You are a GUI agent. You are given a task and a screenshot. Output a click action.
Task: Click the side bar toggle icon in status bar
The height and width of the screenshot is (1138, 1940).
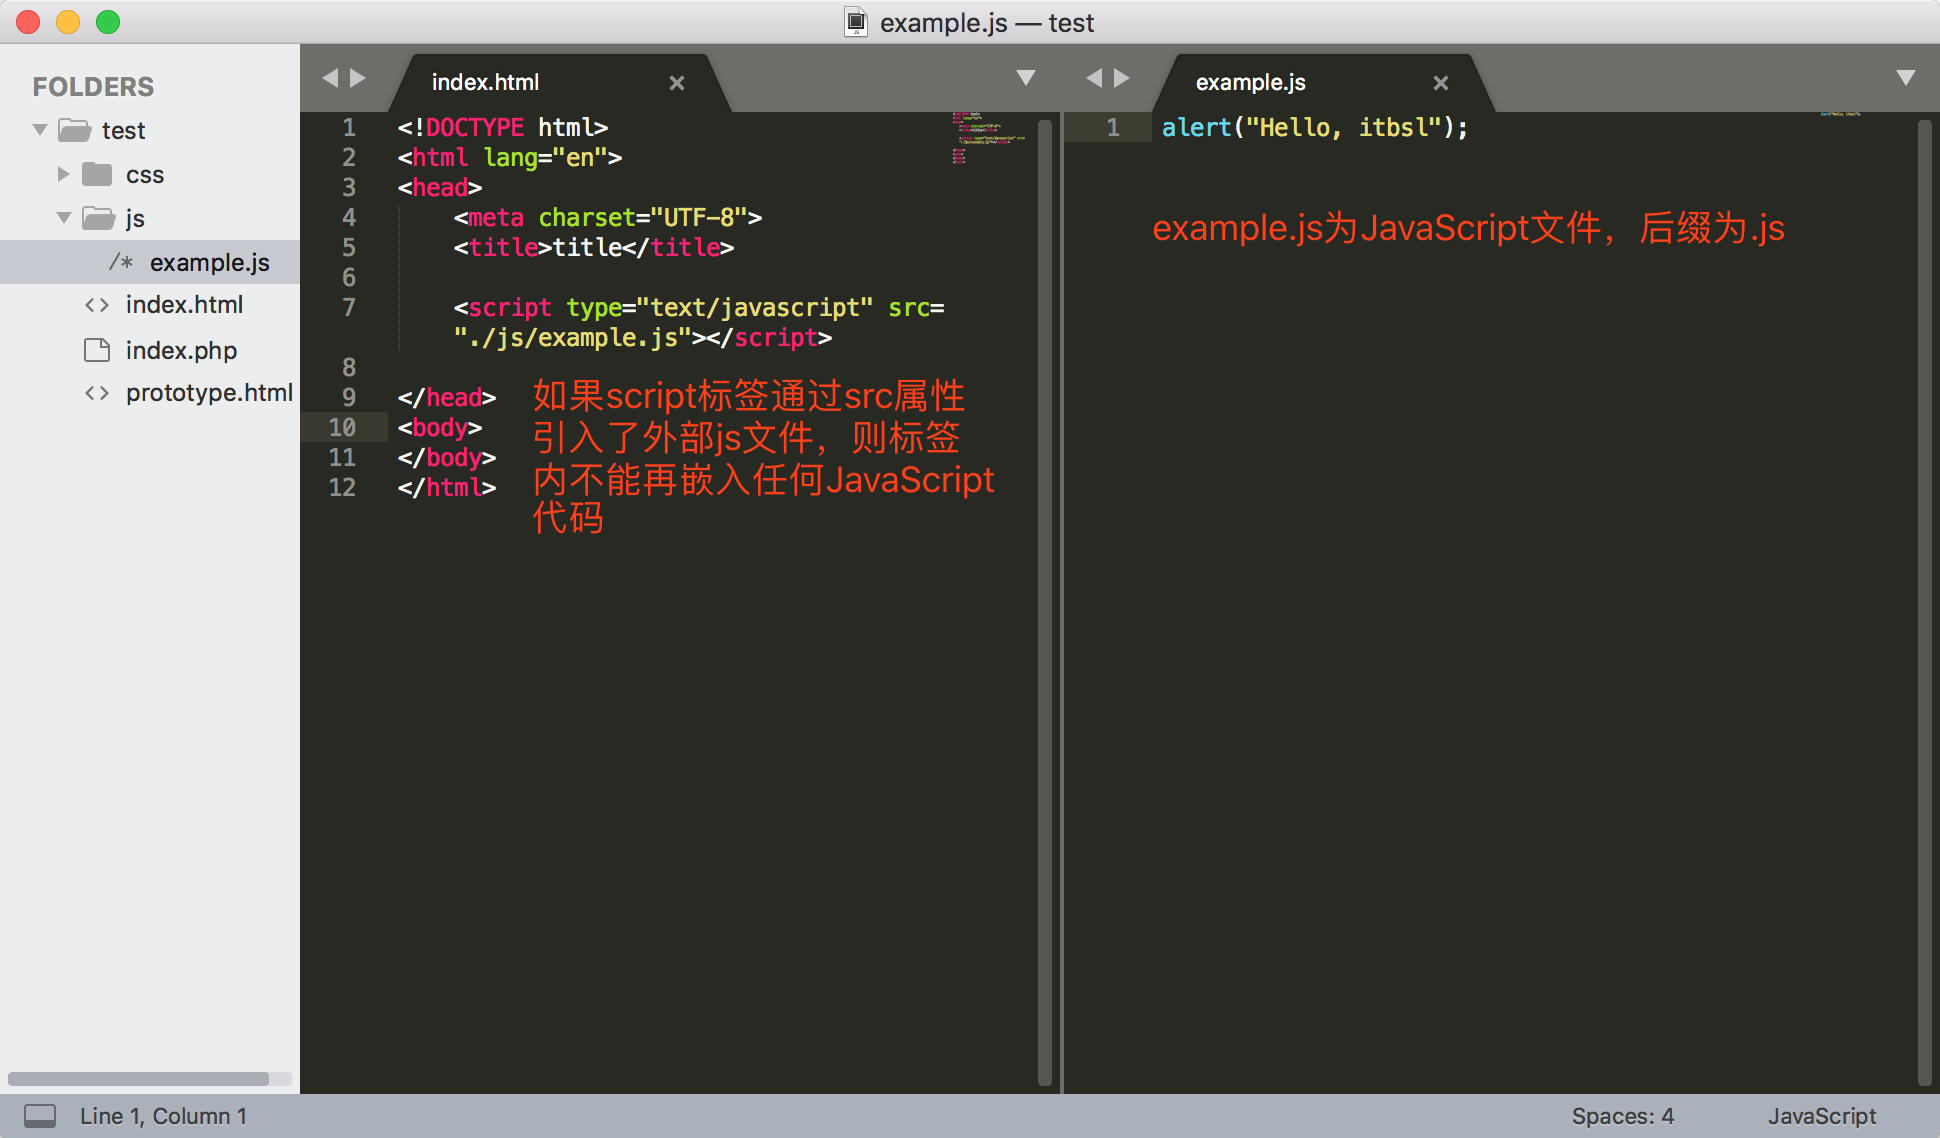coord(40,1116)
